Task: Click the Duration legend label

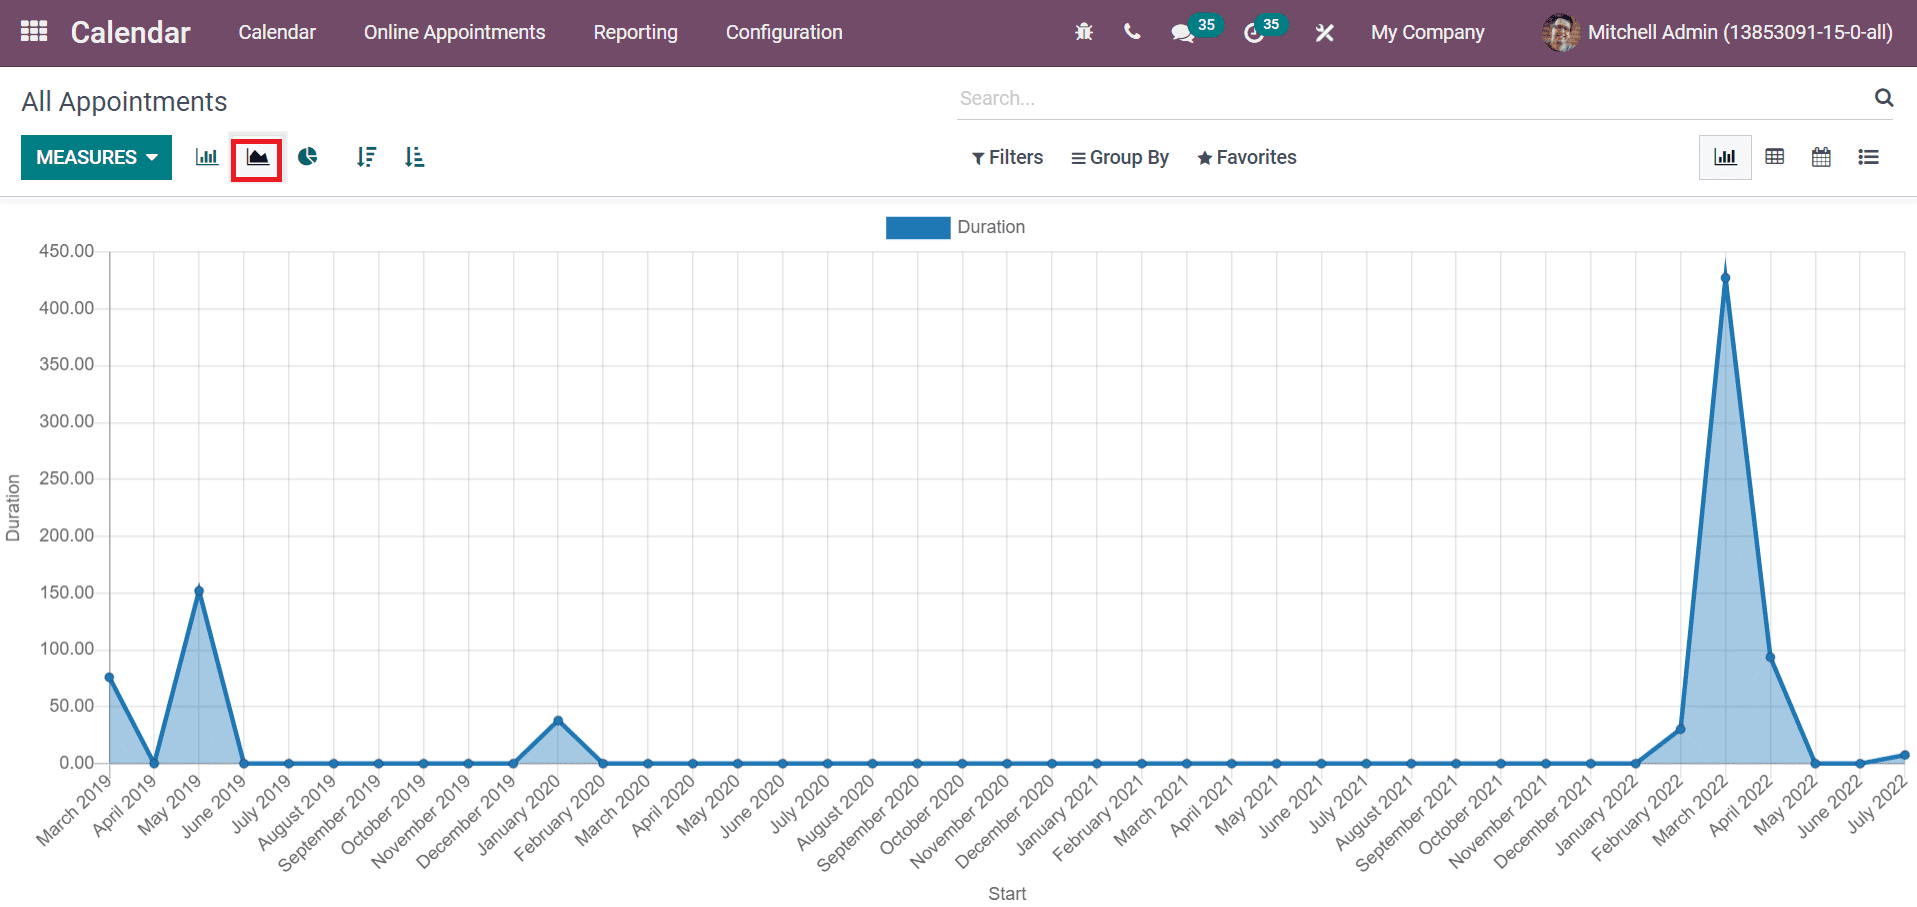Action: (991, 227)
